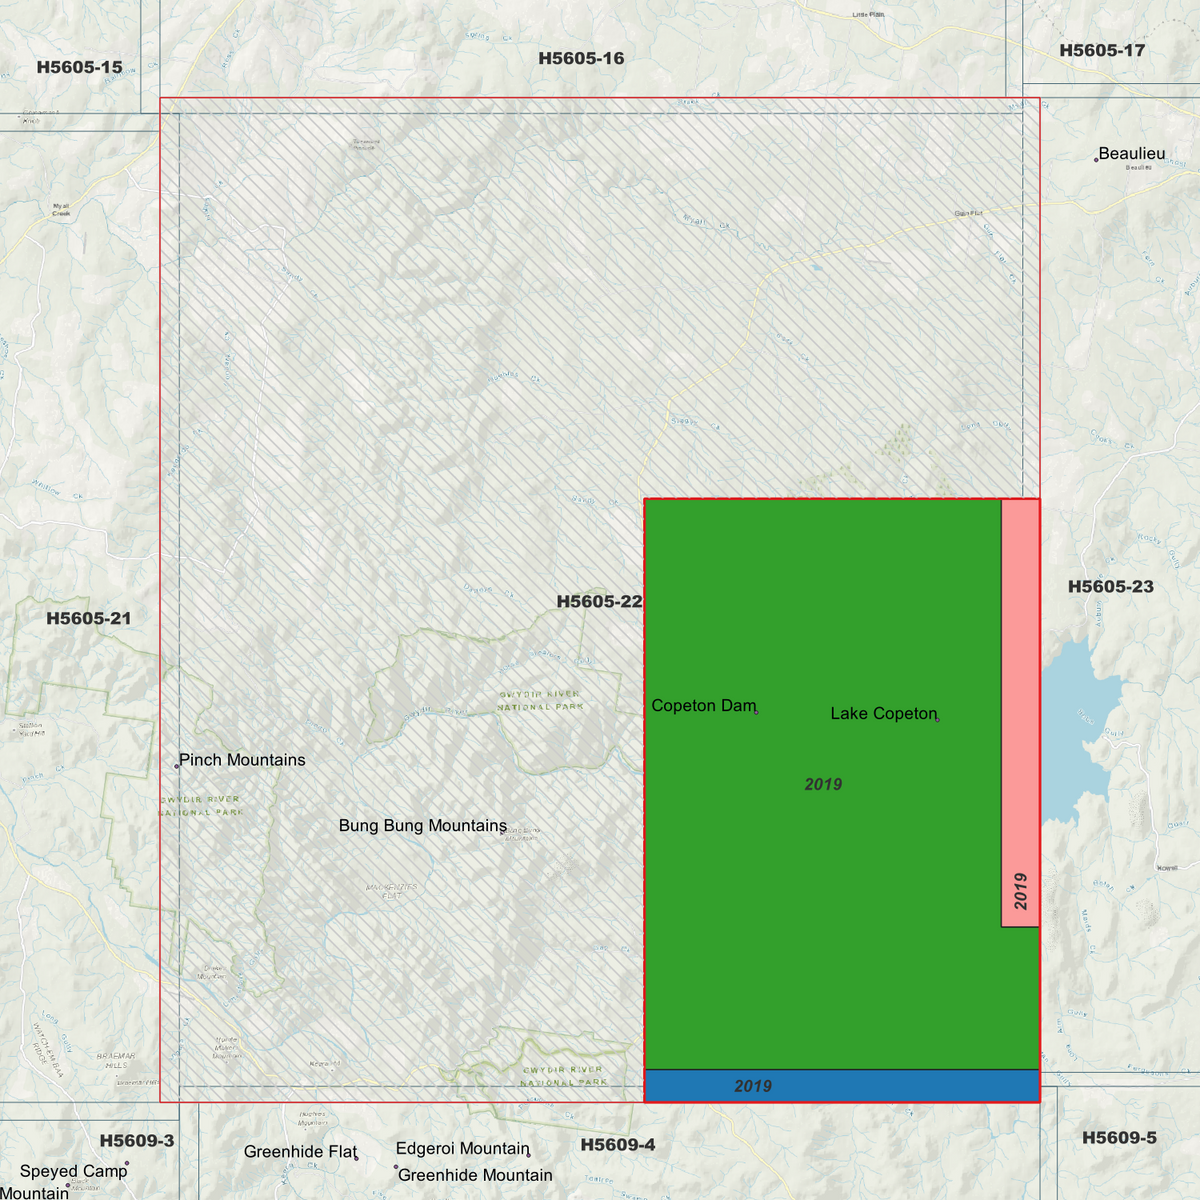Click the H5605-16 map sheet label
The width and height of the screenshot is (1200, 1200).
(581, 59)
